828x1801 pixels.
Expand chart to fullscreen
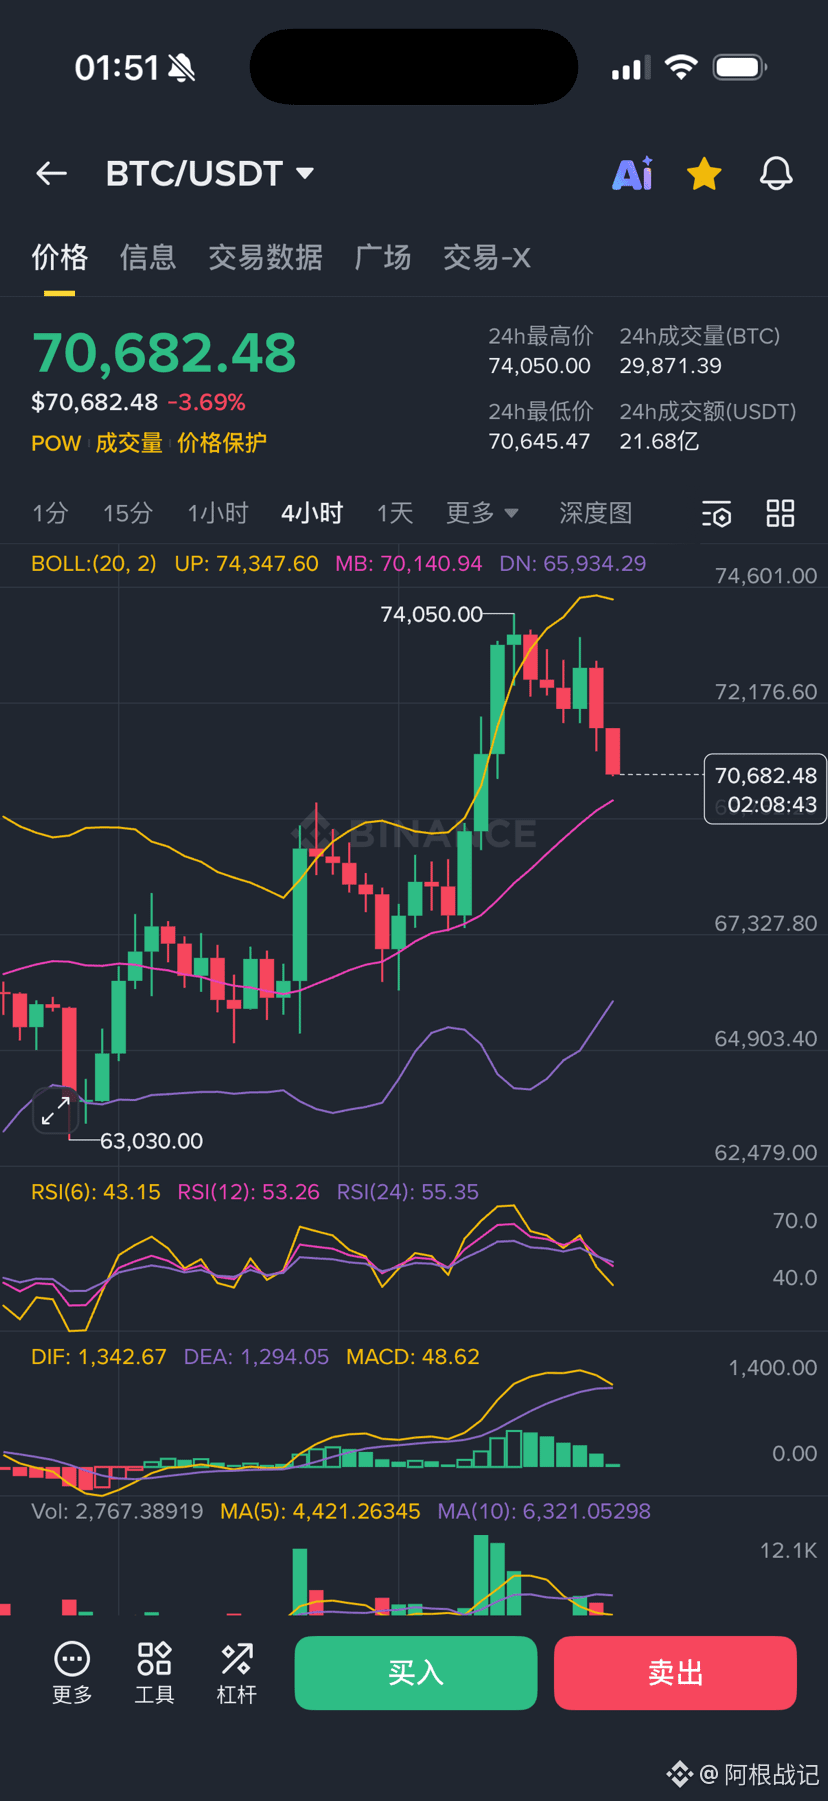[55, 1110]
